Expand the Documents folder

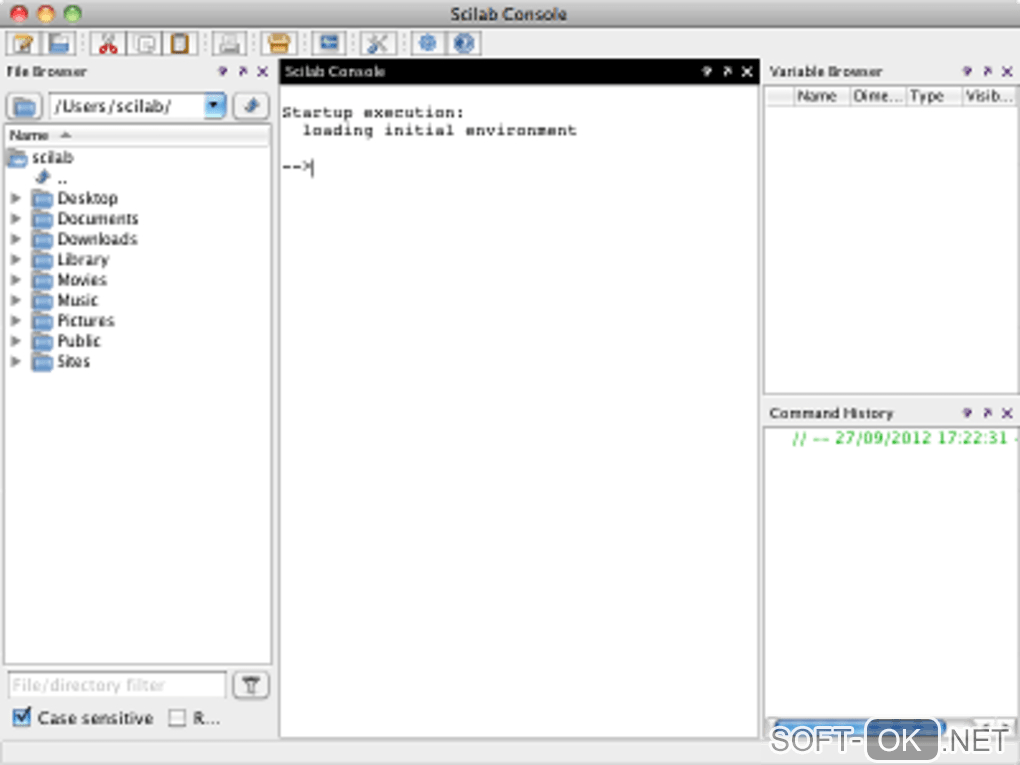[x=16, y=219]
